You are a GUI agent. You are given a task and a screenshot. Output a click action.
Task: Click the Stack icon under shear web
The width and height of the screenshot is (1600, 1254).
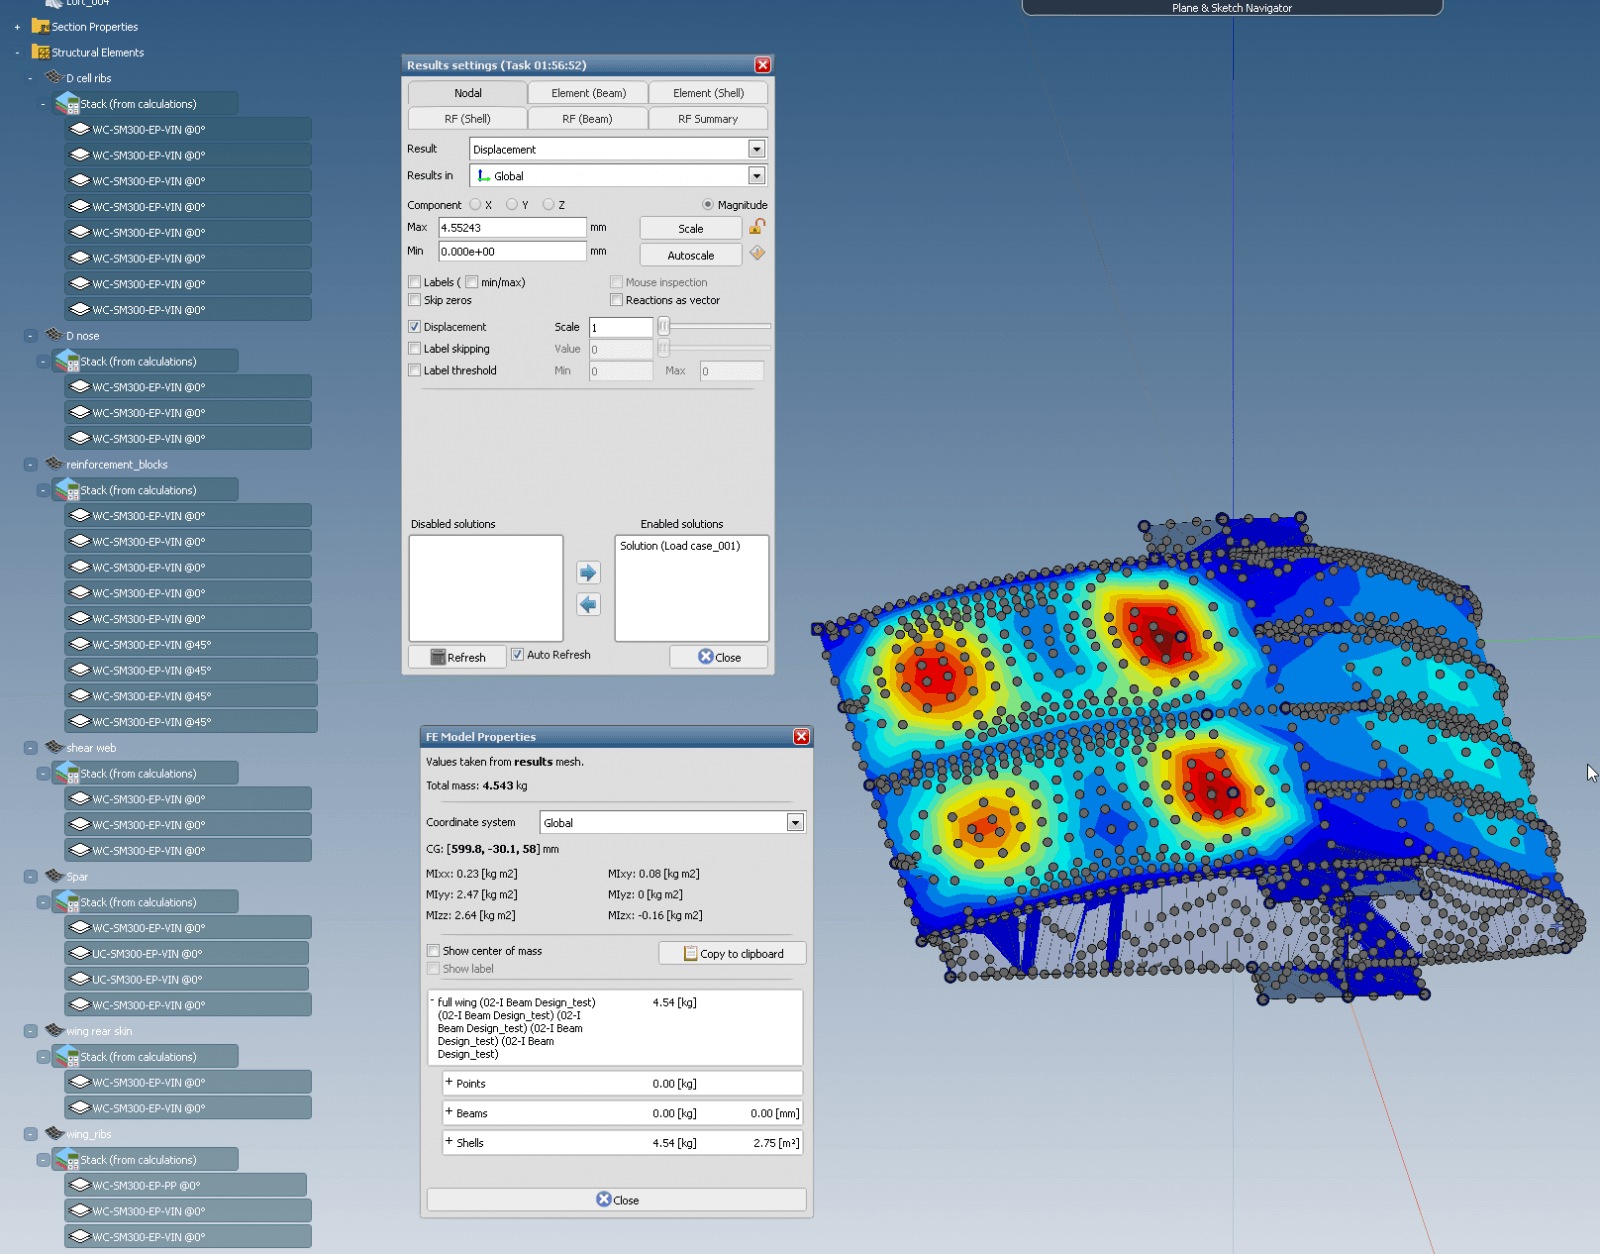point(67,773)
